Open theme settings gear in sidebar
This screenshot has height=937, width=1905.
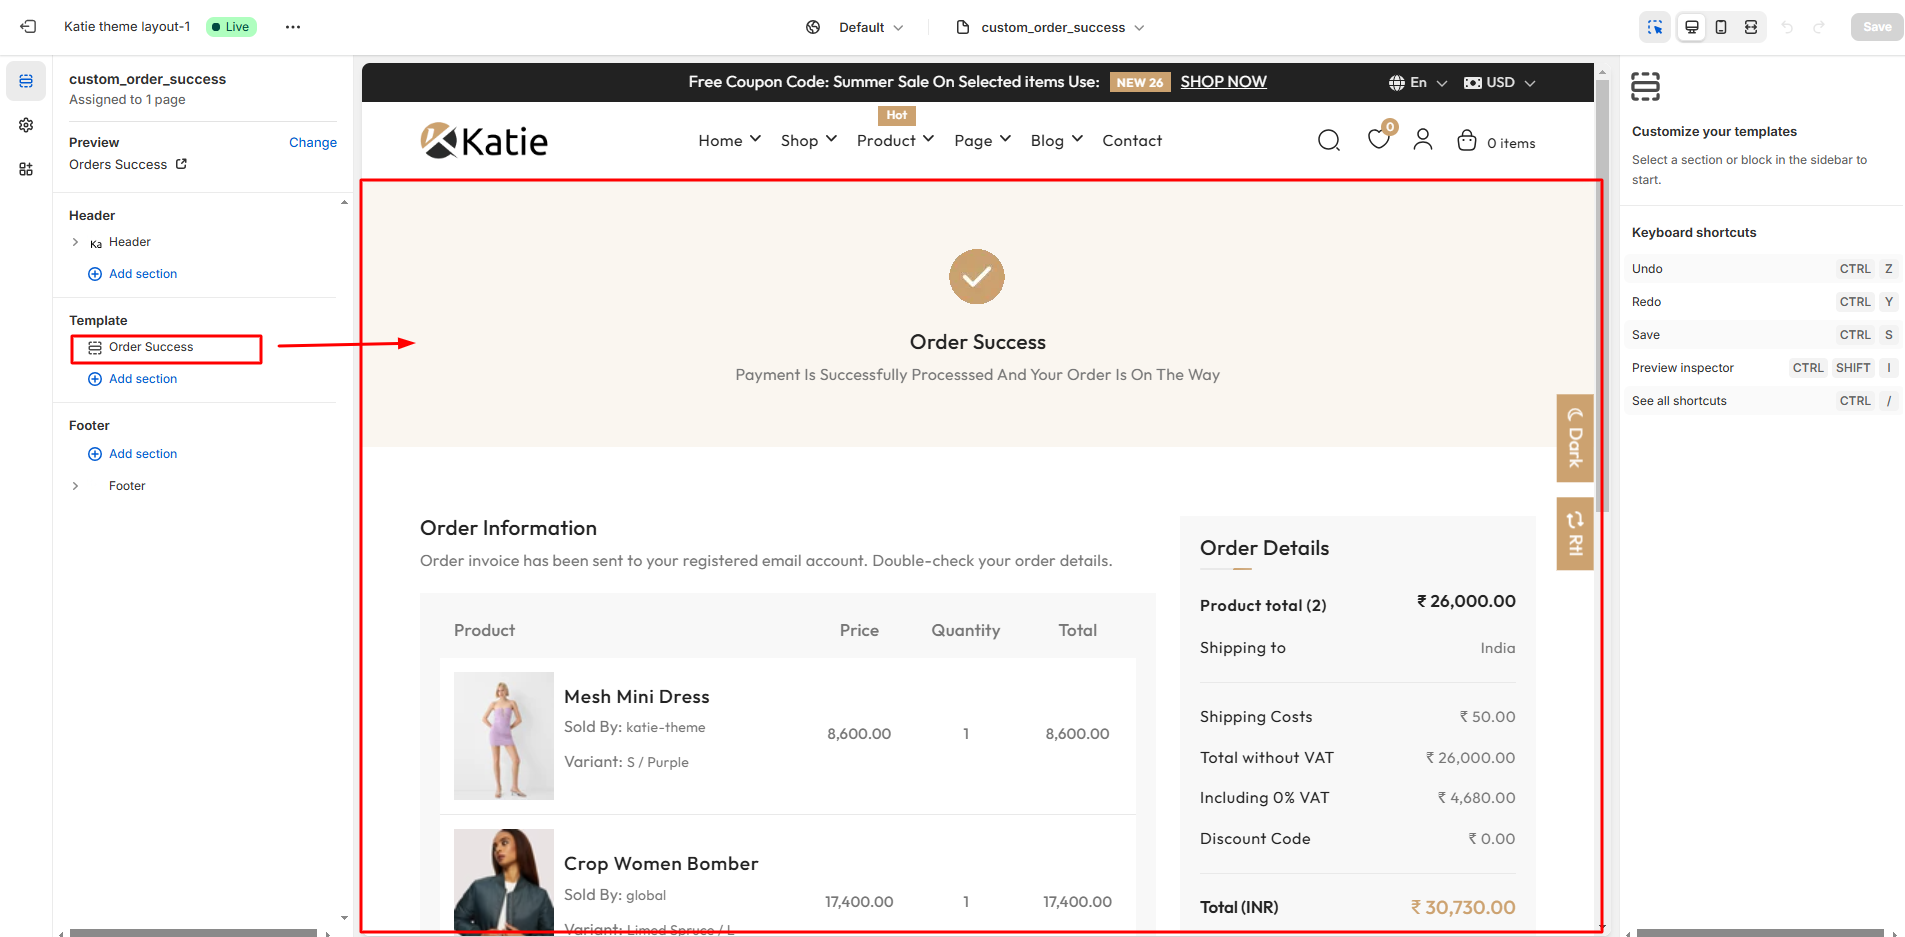coord(26,125)
